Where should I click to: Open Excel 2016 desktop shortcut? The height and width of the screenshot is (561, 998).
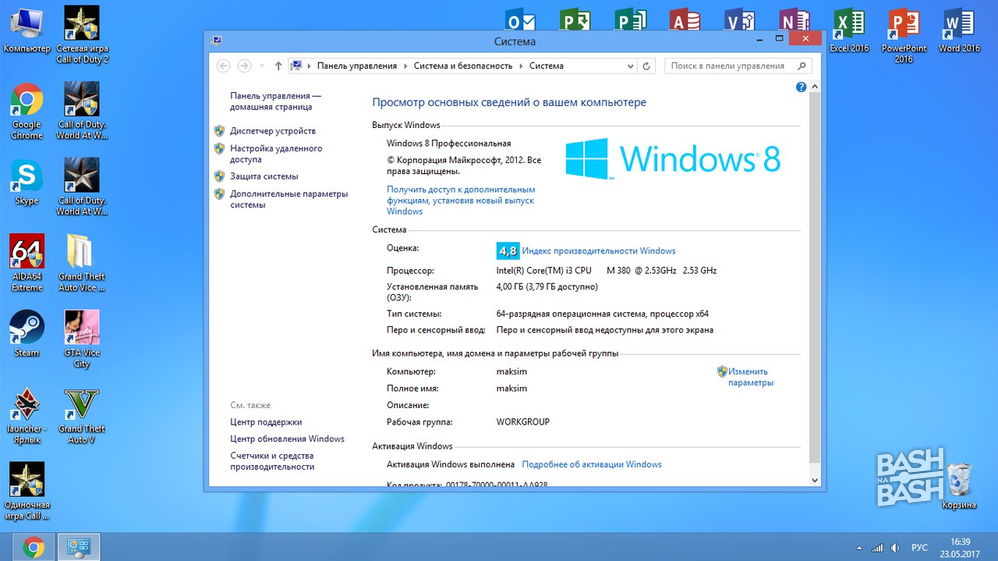(849, 31)
